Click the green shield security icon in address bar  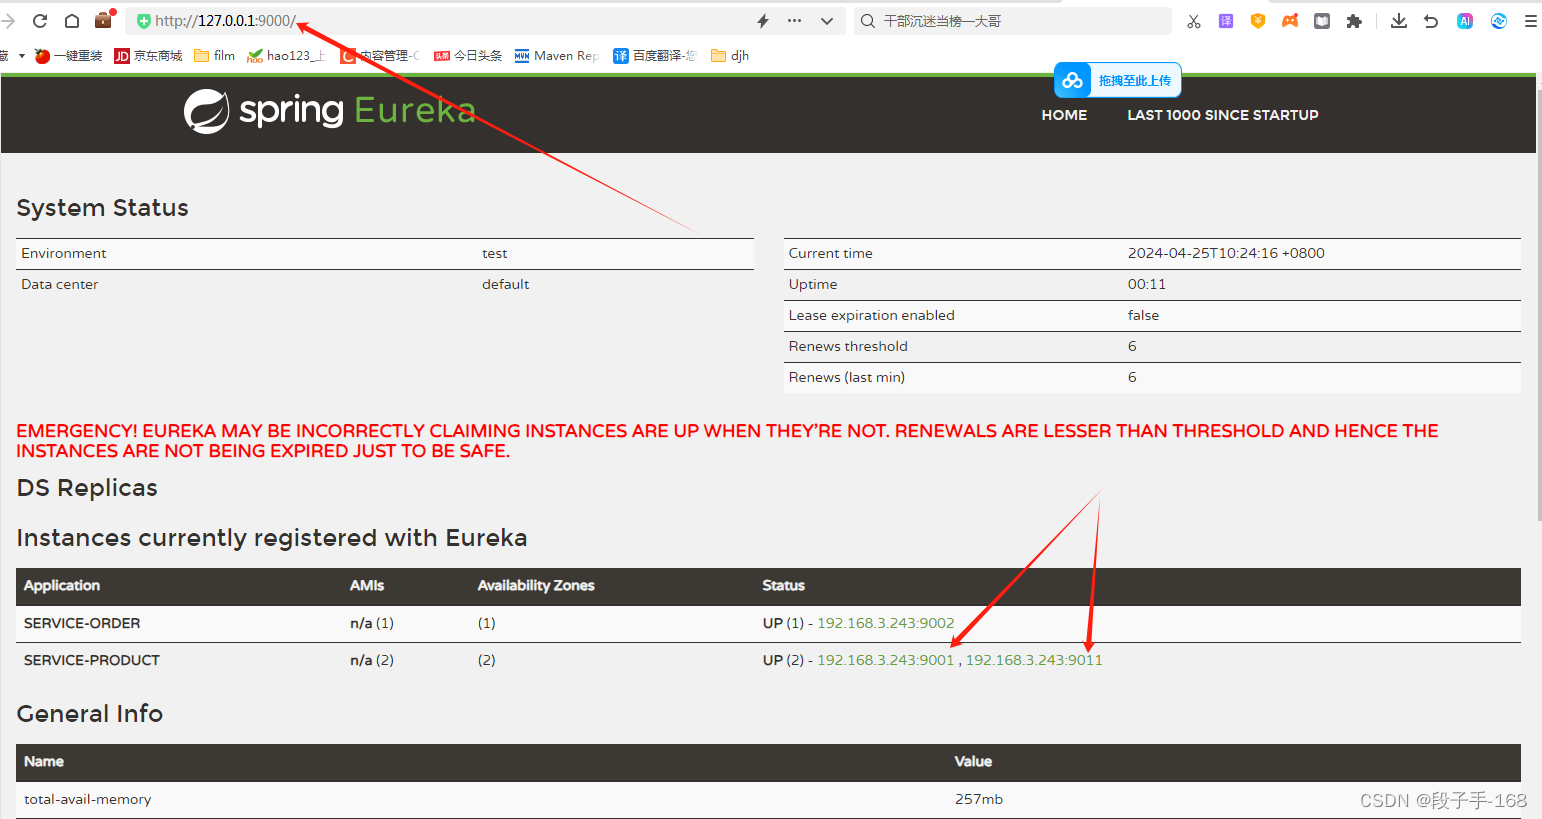(x=144, y=21)
